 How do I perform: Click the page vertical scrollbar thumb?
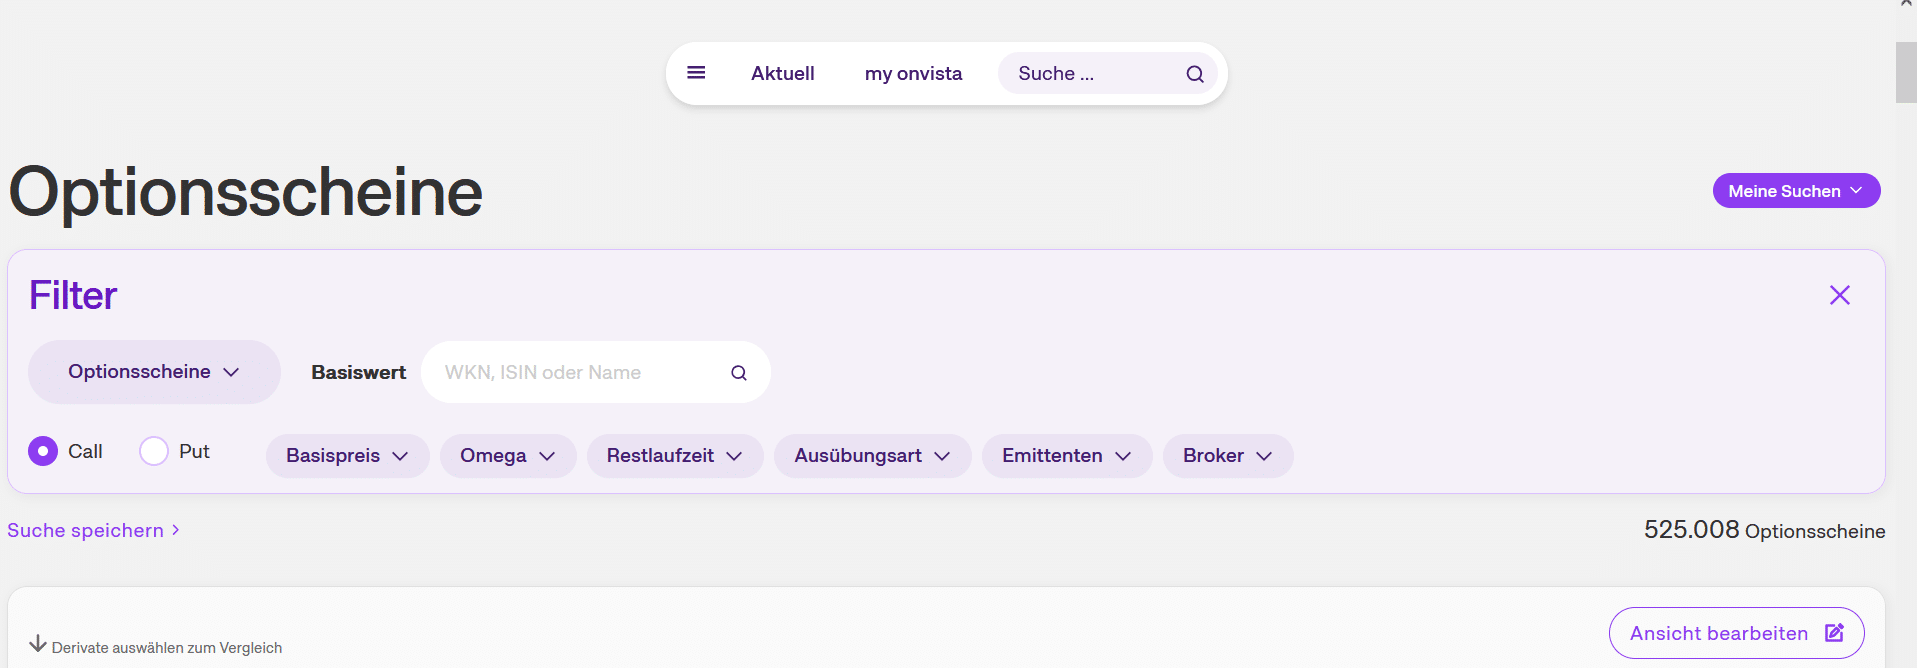tap(1905, 72)
